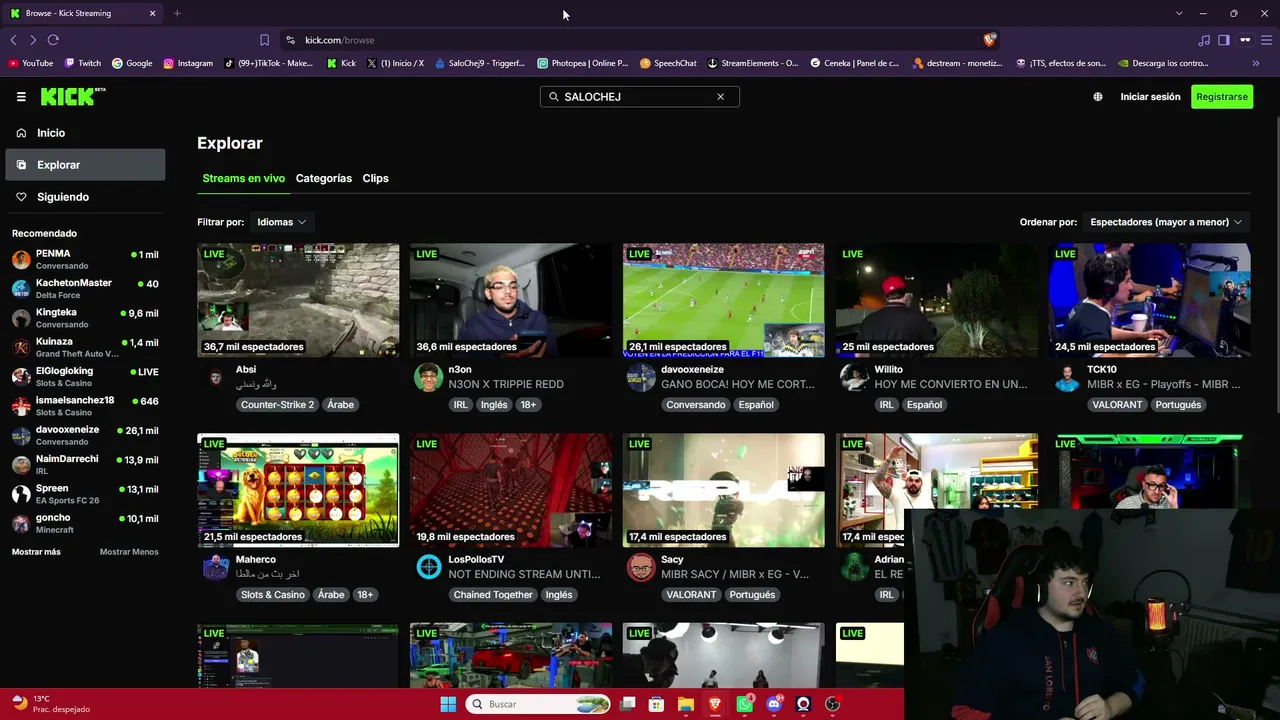Click the Slots & Casino tag under Maherco
This screenshot has width=1280, height=720.
(273, 595)
